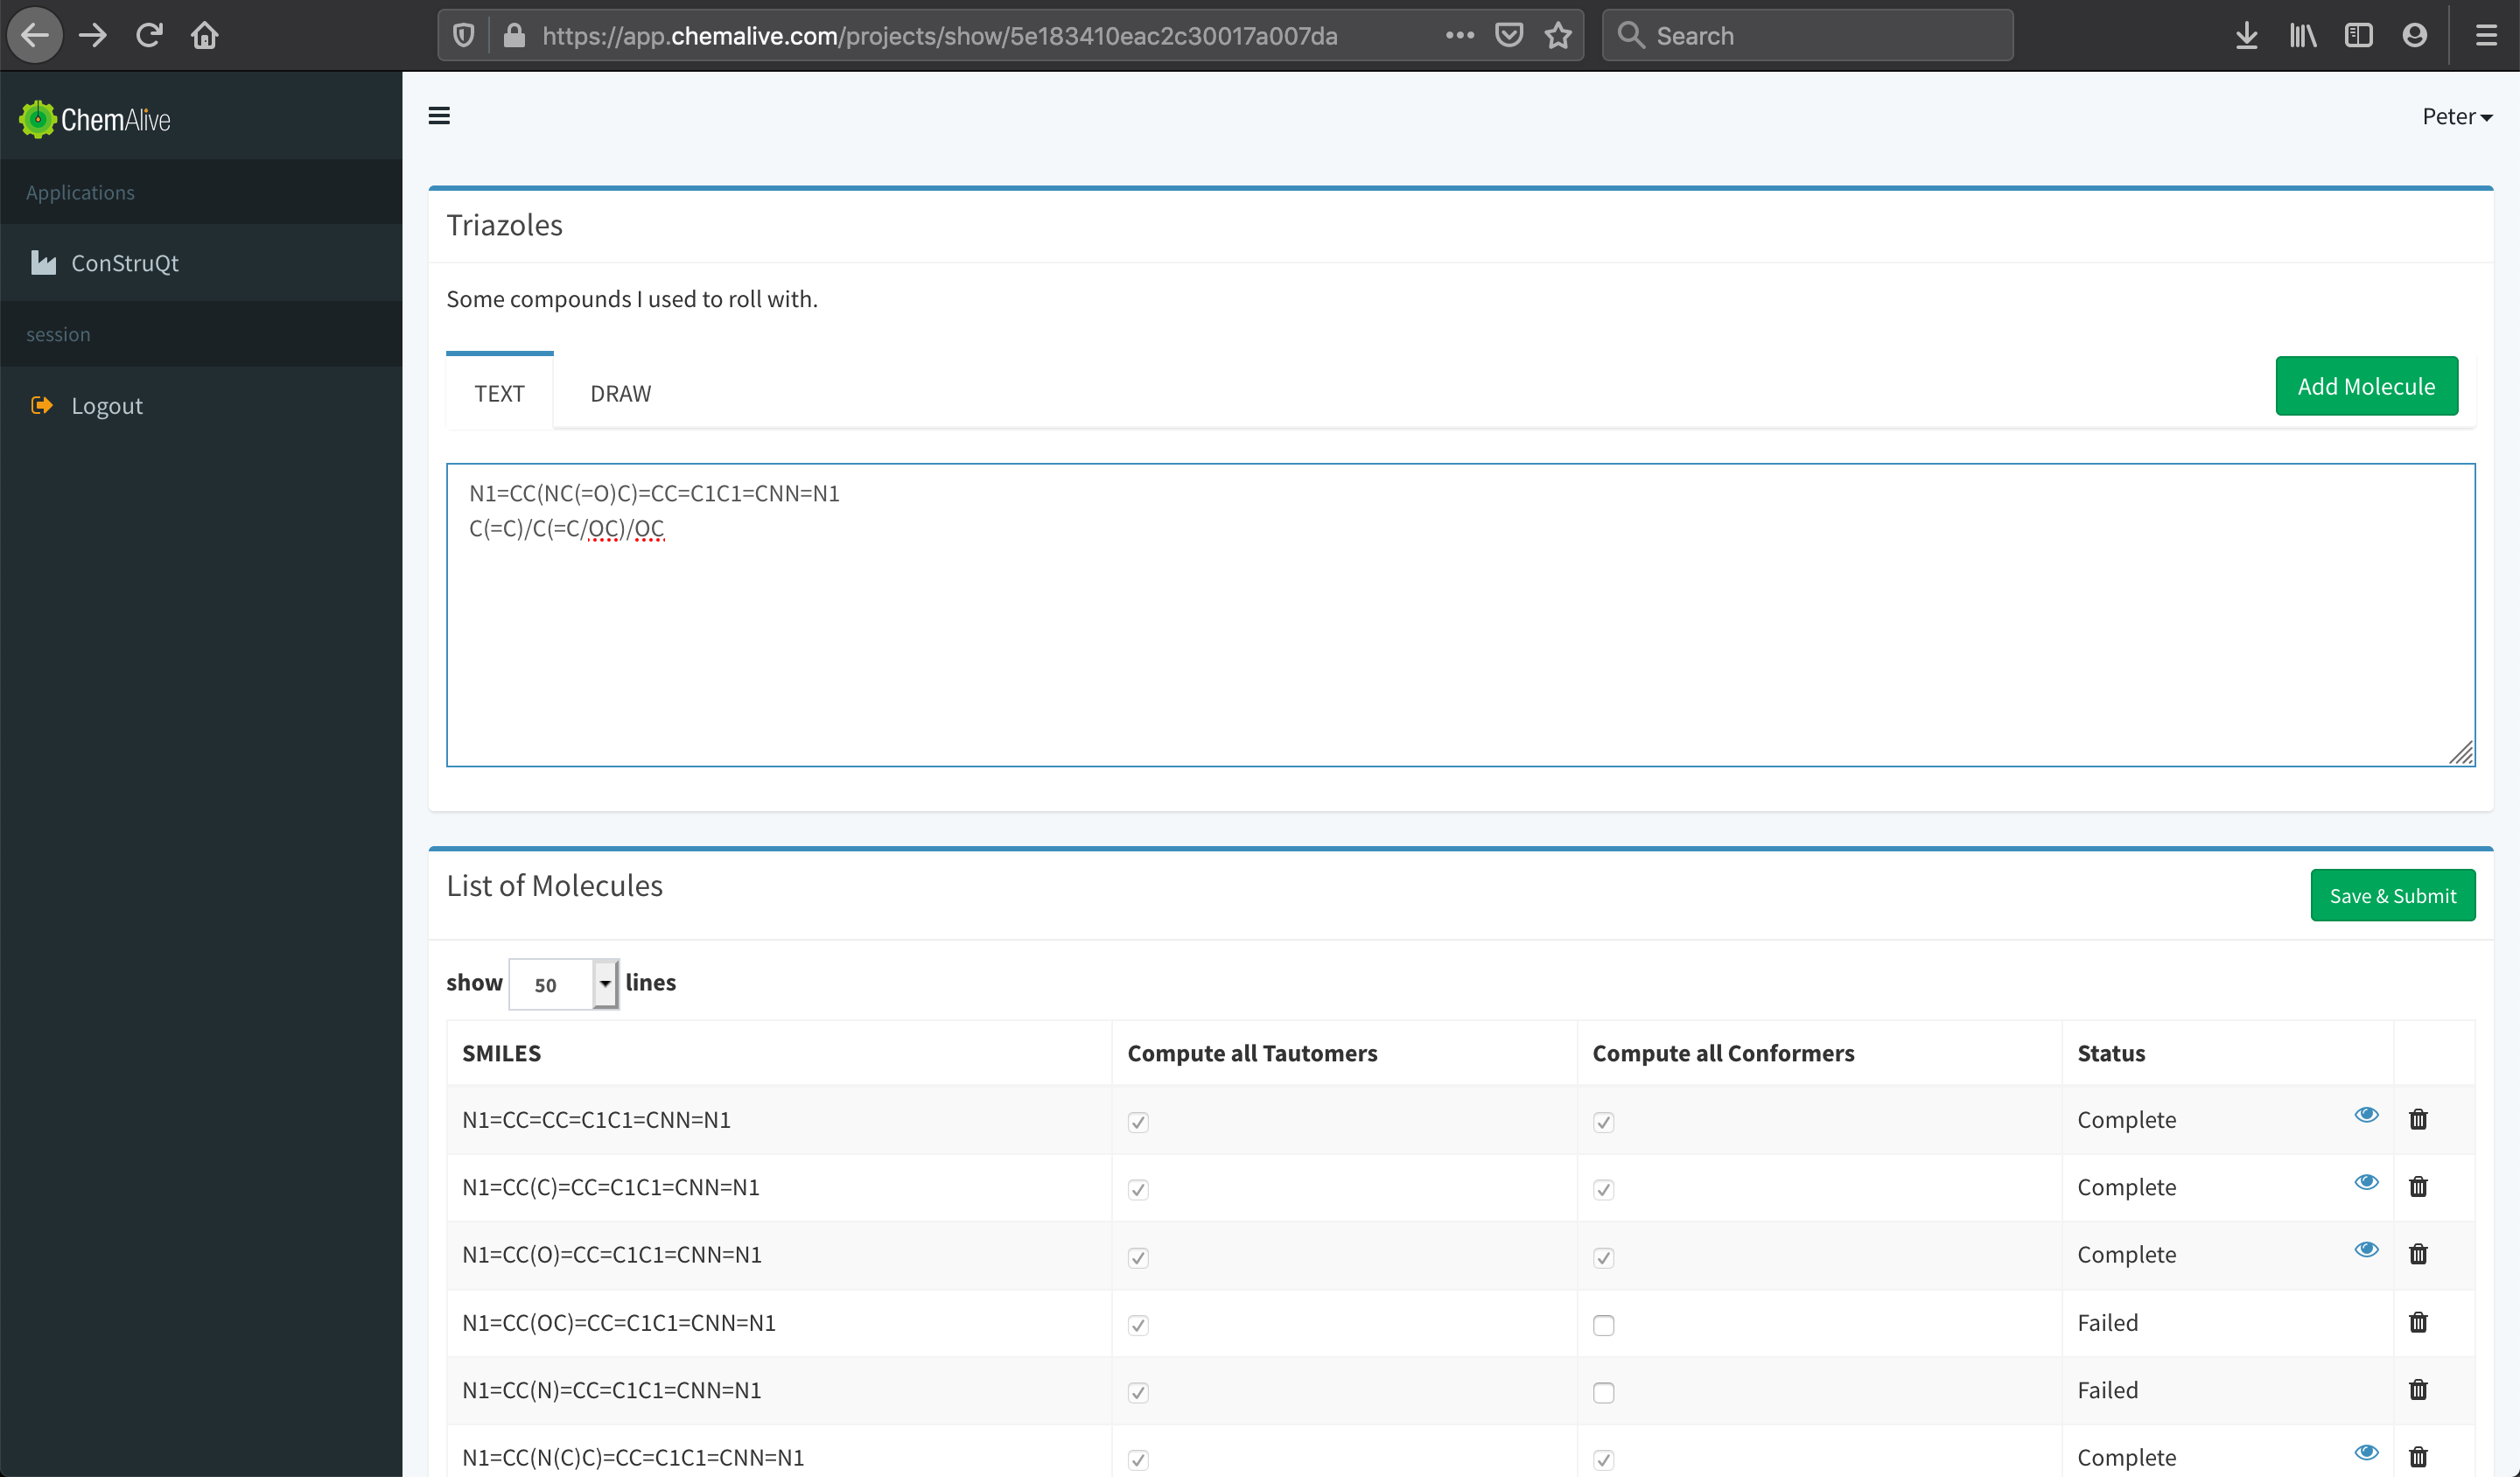Click Failed status of N1=CC(N)=CC=C1C1=CNN=N1 row

[x=2107, y=1390]
